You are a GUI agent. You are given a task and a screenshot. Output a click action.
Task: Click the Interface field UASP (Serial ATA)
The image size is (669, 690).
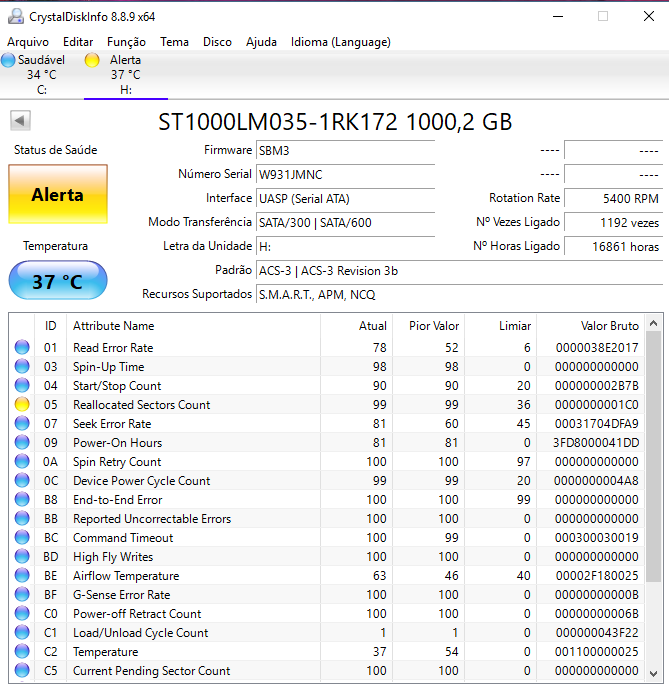pyautogui.click(x=346, y=198)
